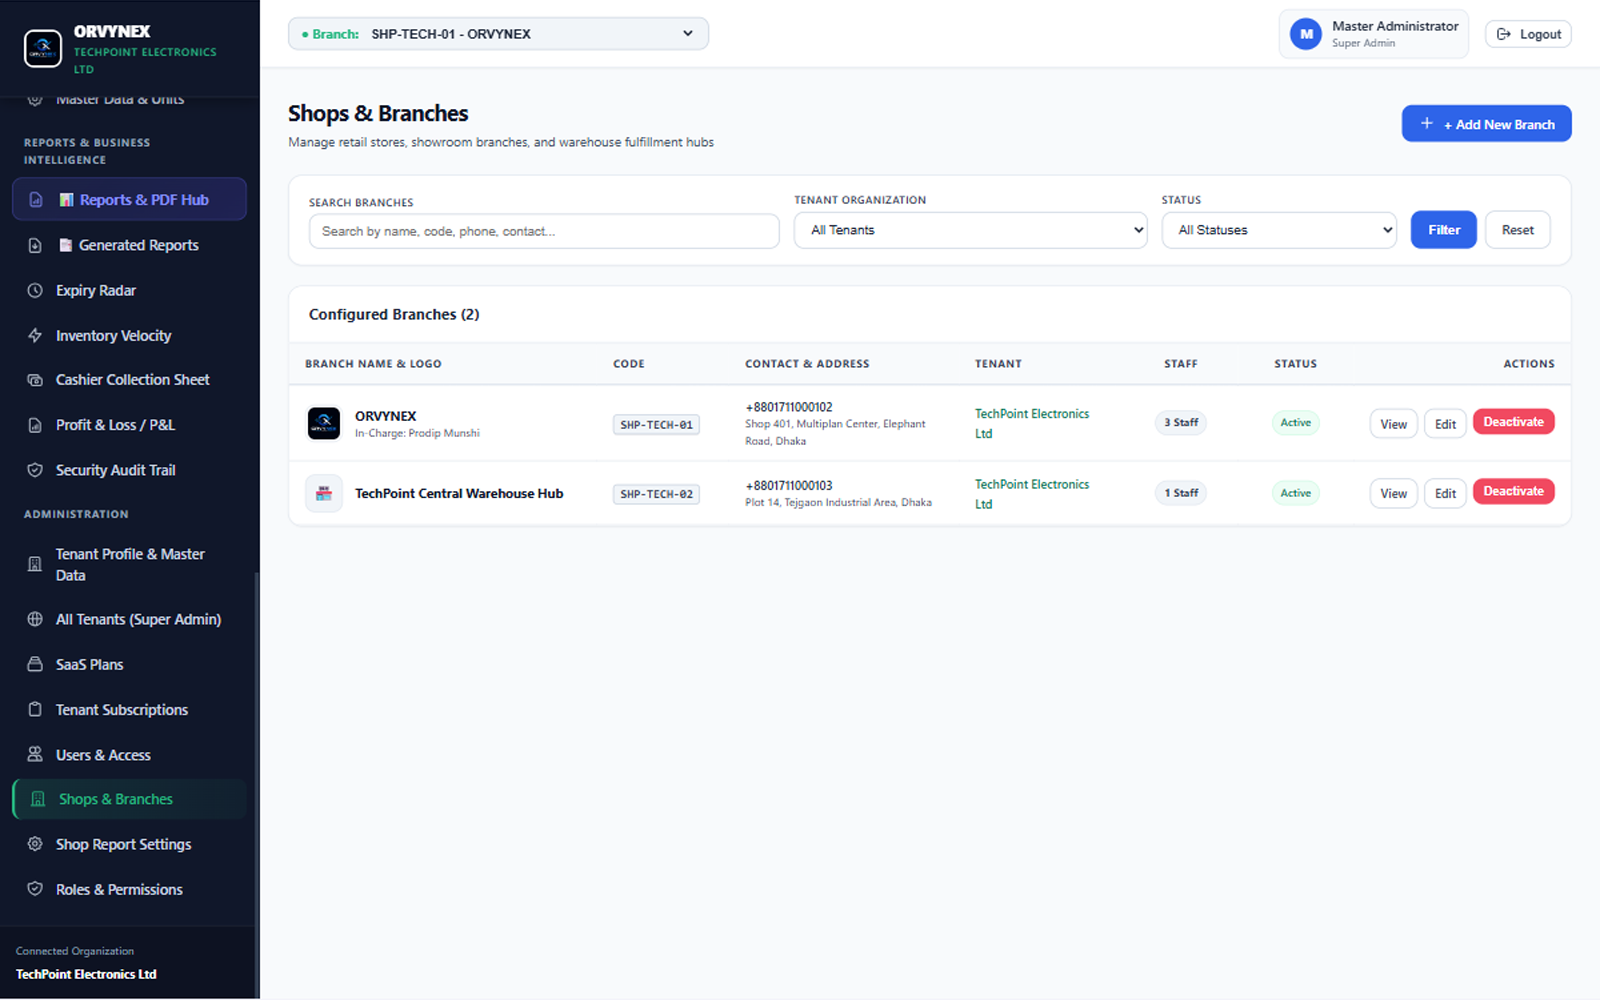Click the Cashier Collection Sheet icon
Viewport: 1600px width, 1000px height.
(x=35, y=380)
